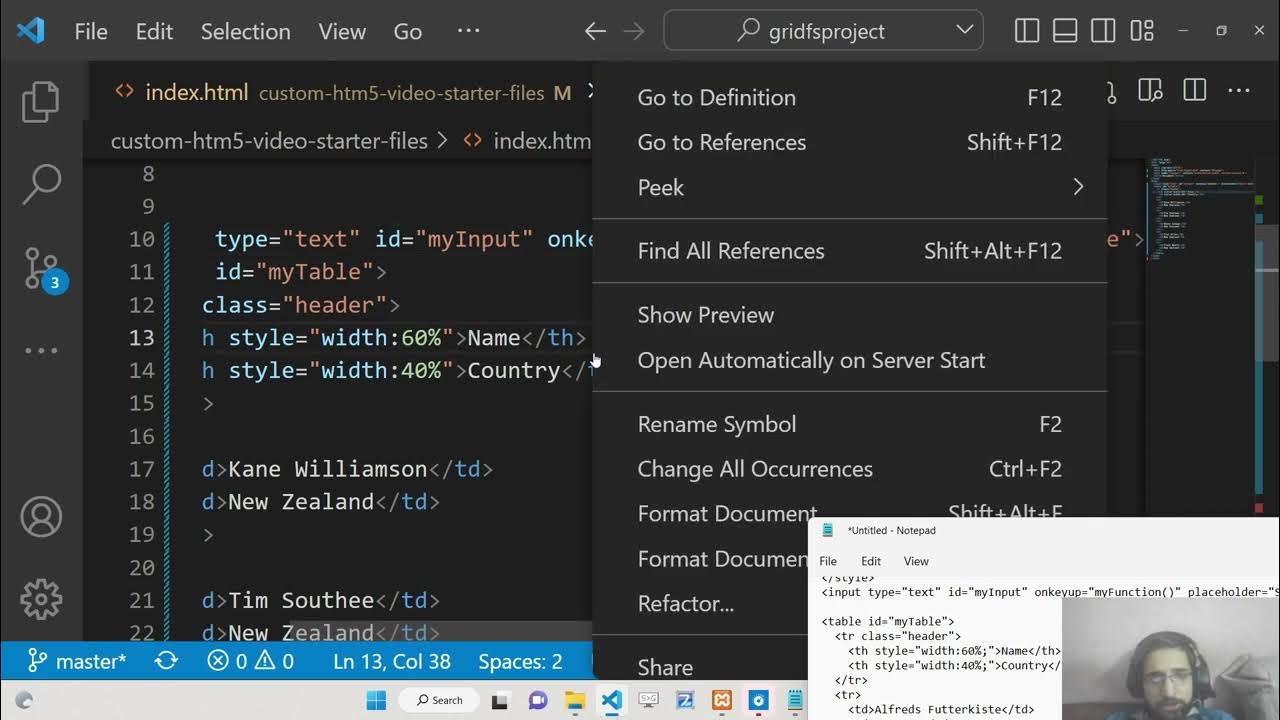Expand the Peek submenu arrow
This screenshot has height=720, width=1280.
point(1077,187)
